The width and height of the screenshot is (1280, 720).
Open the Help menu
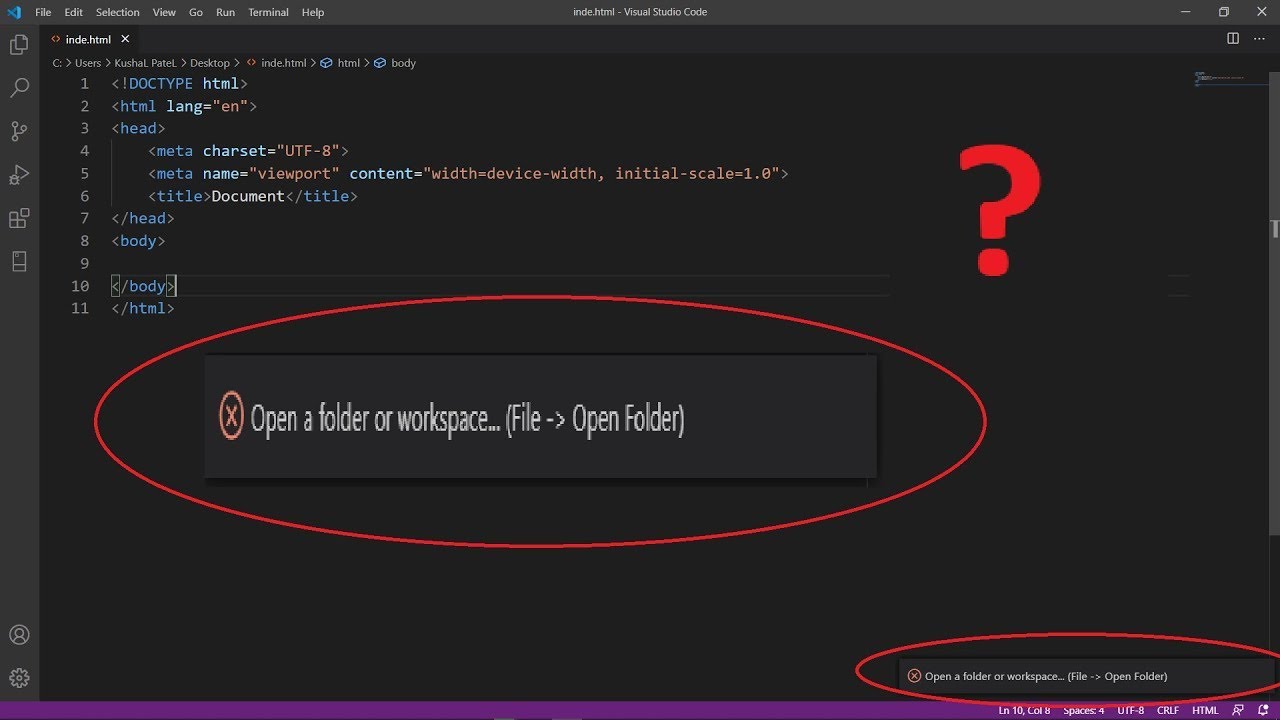pyautogui.click(x=313, y=12)
